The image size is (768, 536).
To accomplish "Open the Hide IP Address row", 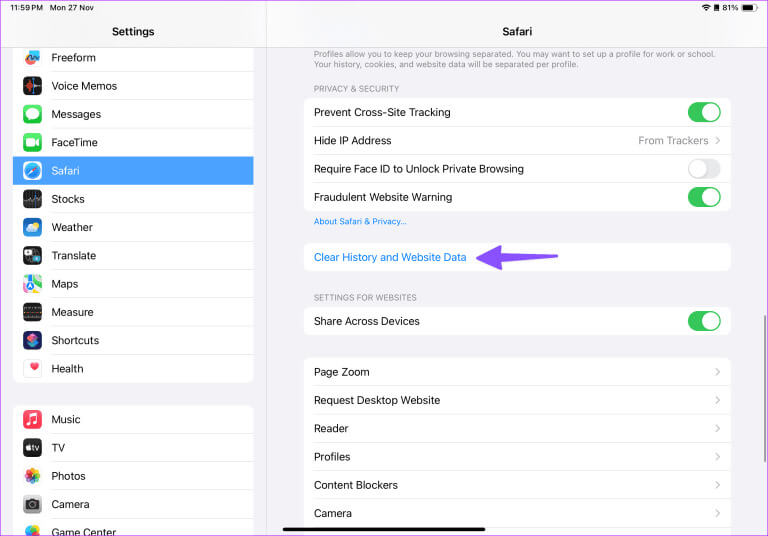I will (517, 141).
